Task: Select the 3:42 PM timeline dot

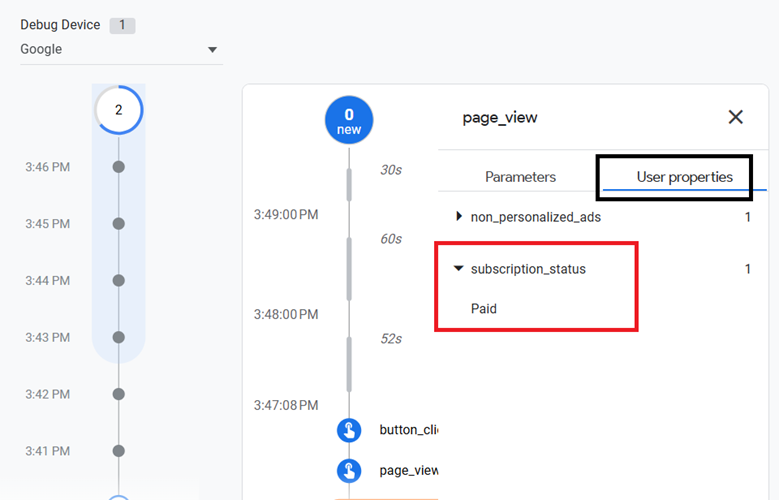Action: pyautogui.click(x=118, y=394)
